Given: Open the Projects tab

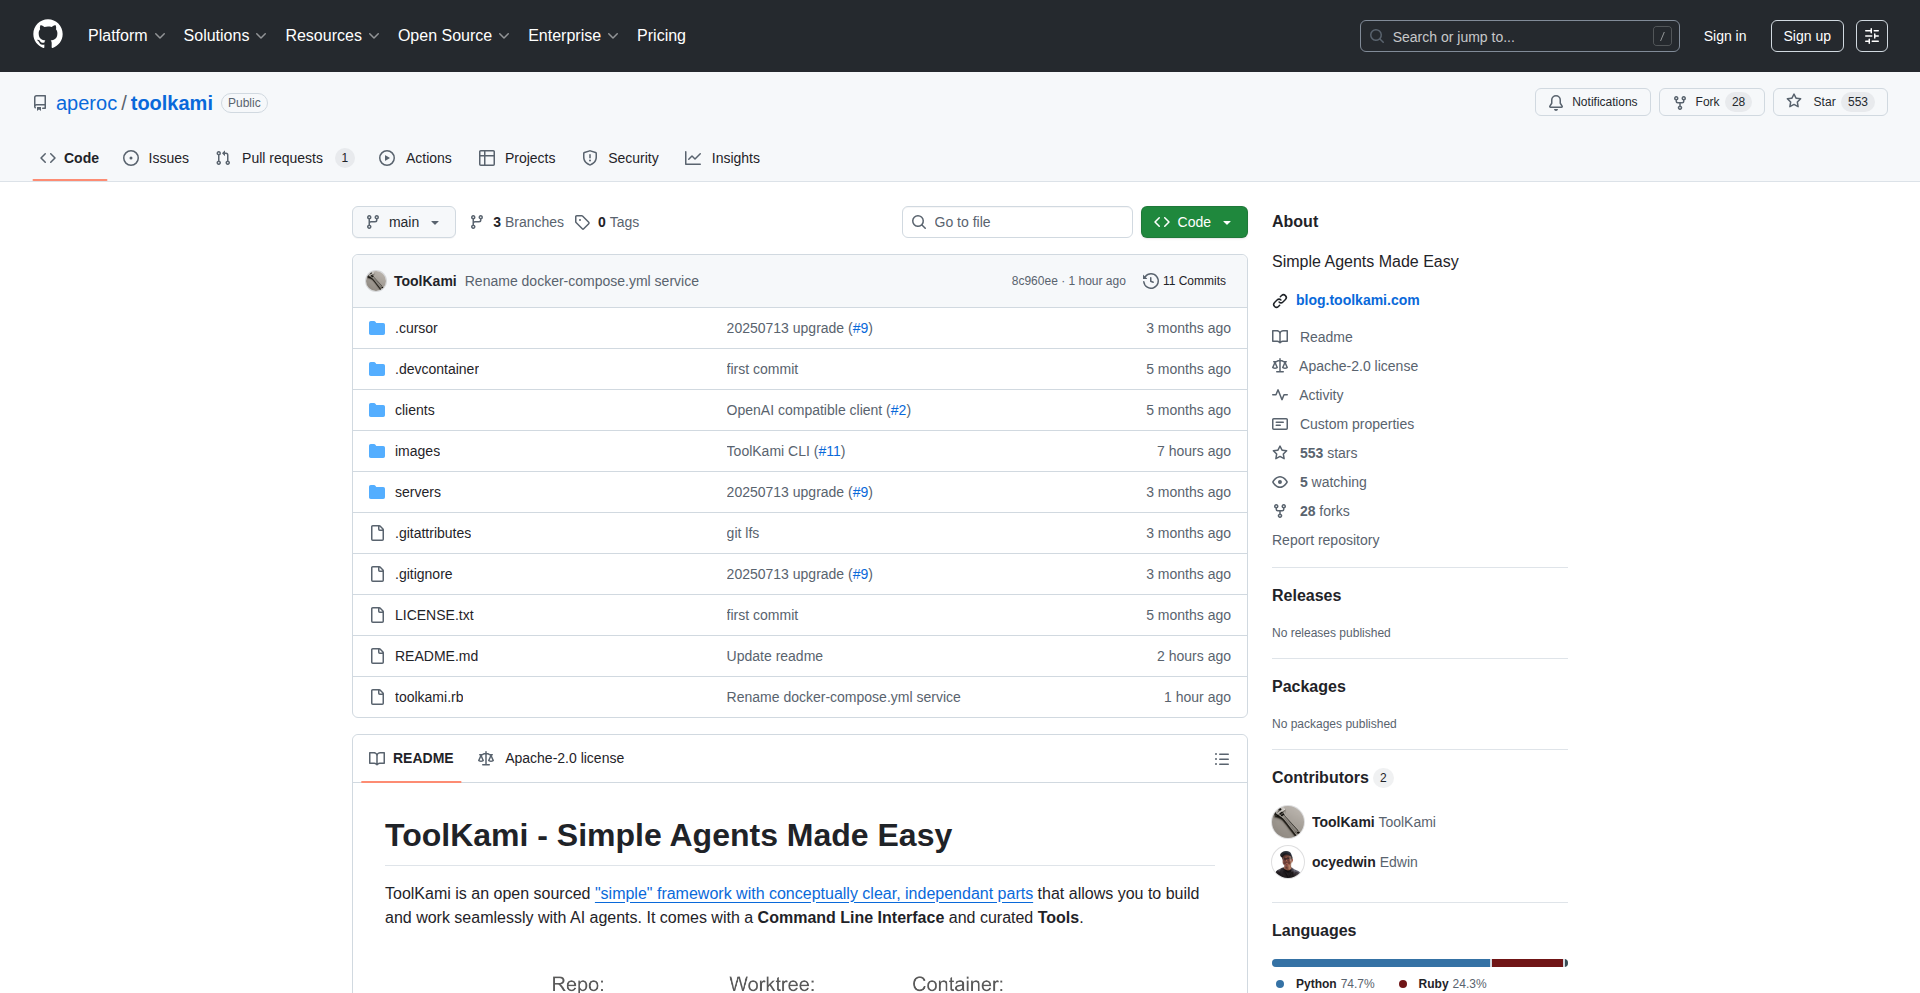Looking at the screenshot, I should tap(517, 158).
